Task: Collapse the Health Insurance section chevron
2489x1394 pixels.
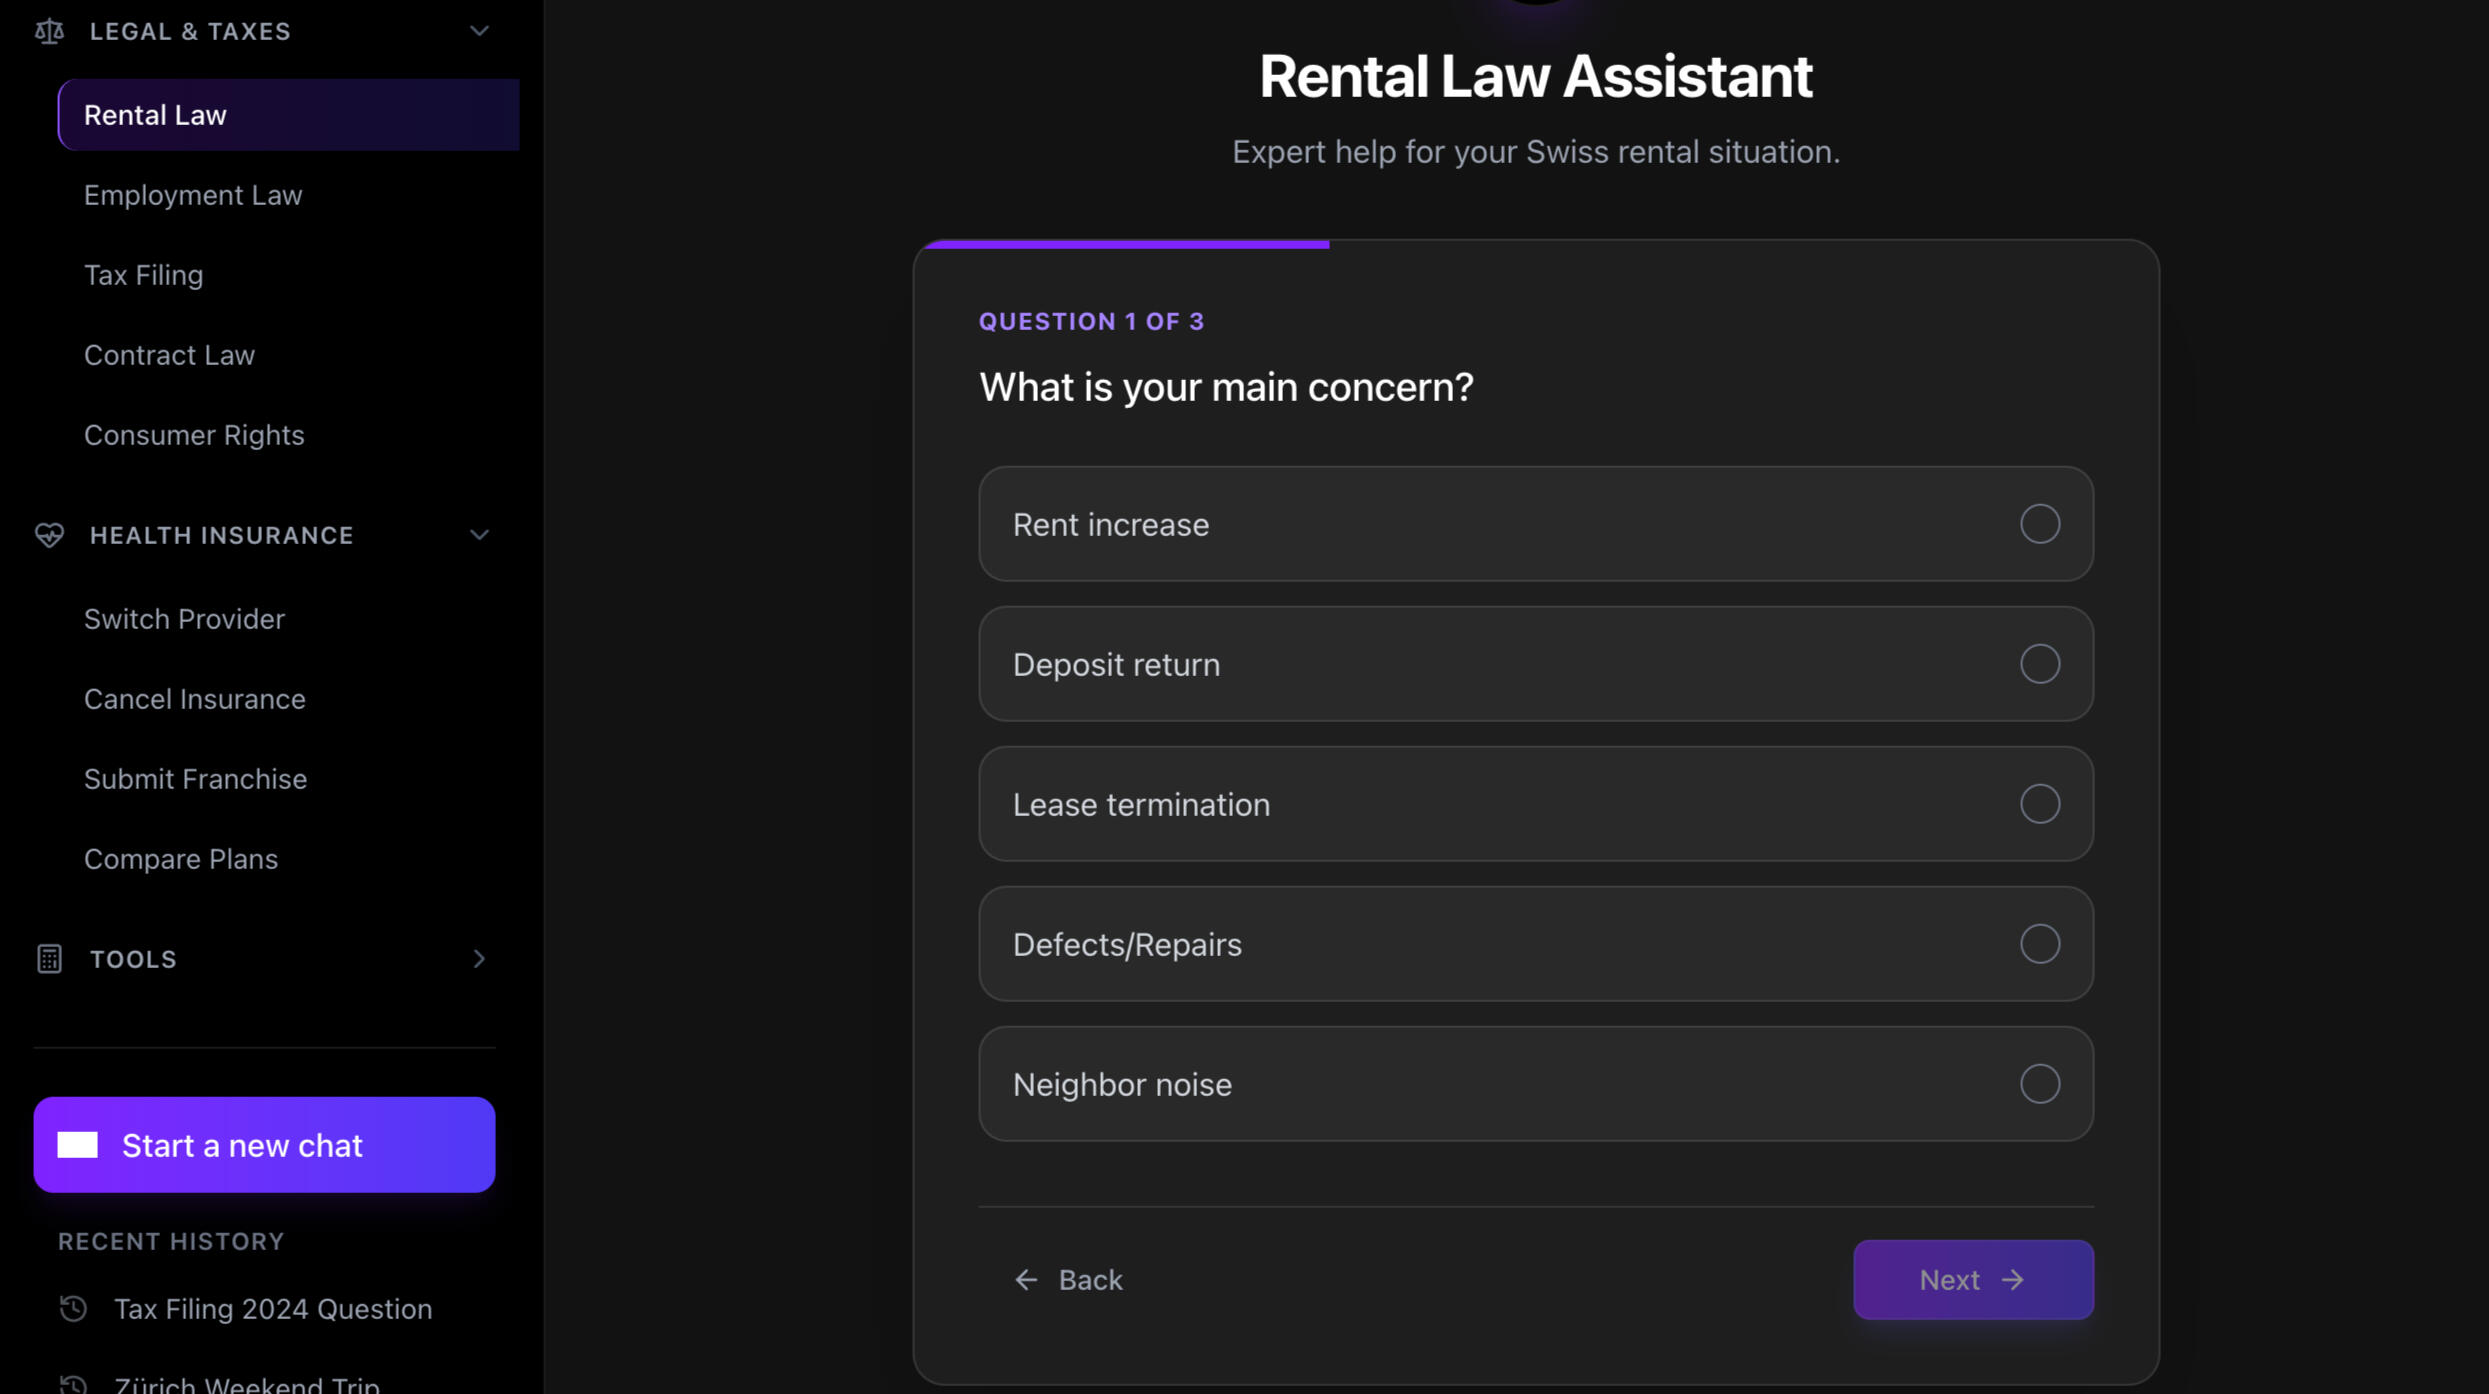Action: tap(479, 535)
